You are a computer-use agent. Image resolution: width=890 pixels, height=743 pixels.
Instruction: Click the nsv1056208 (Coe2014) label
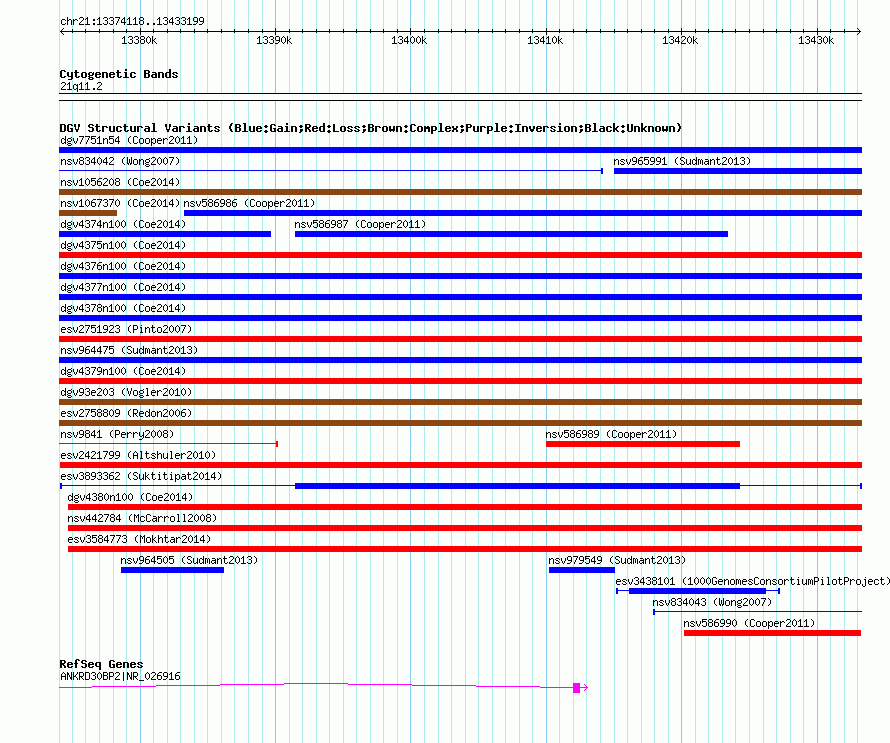(120, 182)
